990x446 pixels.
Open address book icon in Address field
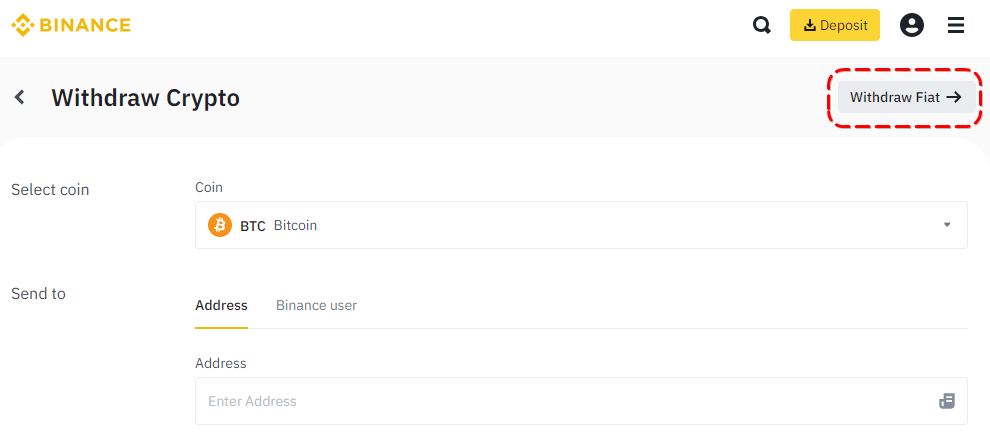[947, 401]
